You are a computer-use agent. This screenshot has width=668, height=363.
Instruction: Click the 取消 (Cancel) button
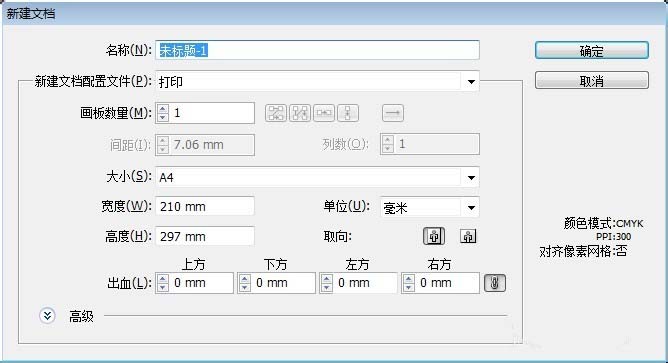coord(592,81)
